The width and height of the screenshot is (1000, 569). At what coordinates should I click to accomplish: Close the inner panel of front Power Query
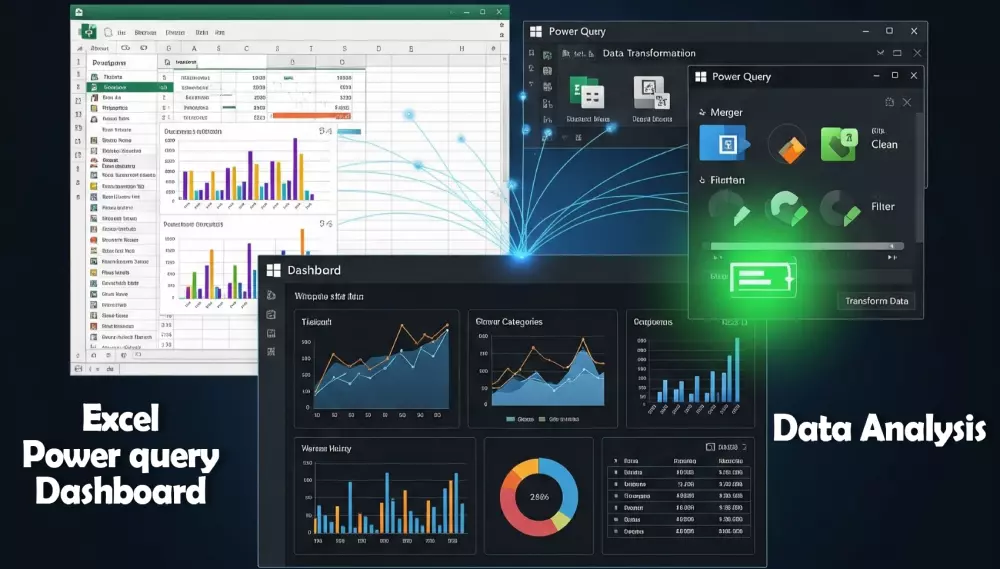[x=907, y=102]
